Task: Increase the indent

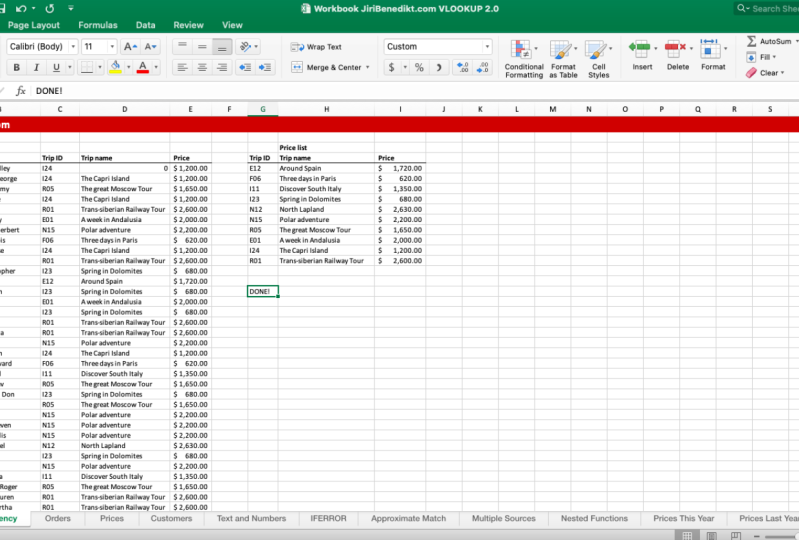Action: pyautogui.click(x=265, y=67)
